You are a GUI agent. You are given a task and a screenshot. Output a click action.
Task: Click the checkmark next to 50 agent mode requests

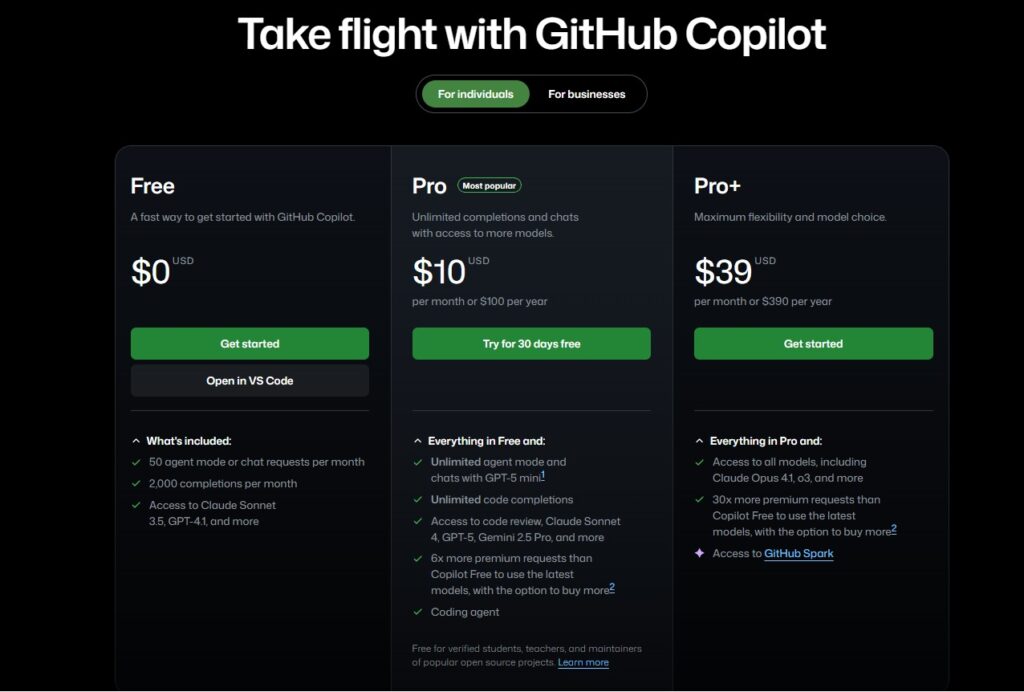click(x=136, y=463)
